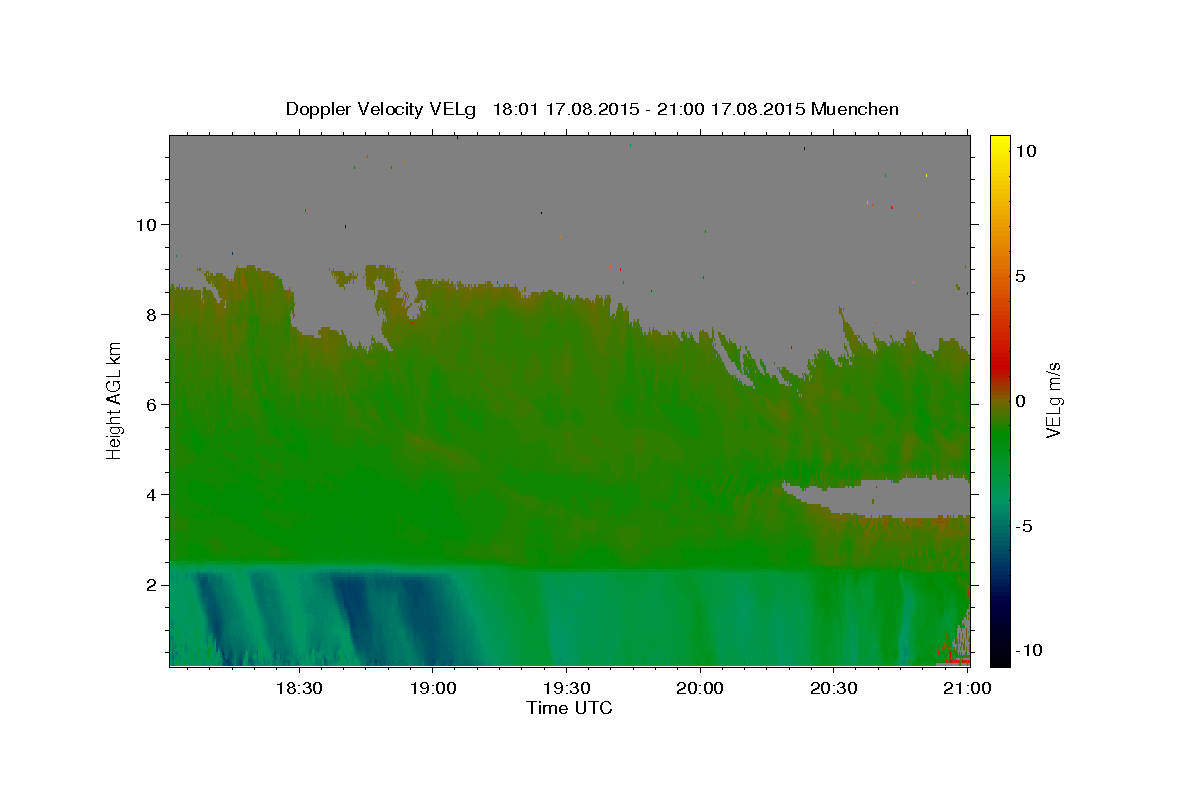Click the height tick label 8
The height and width of the screenshot is (800, 1200).
(x=153, y=315)
